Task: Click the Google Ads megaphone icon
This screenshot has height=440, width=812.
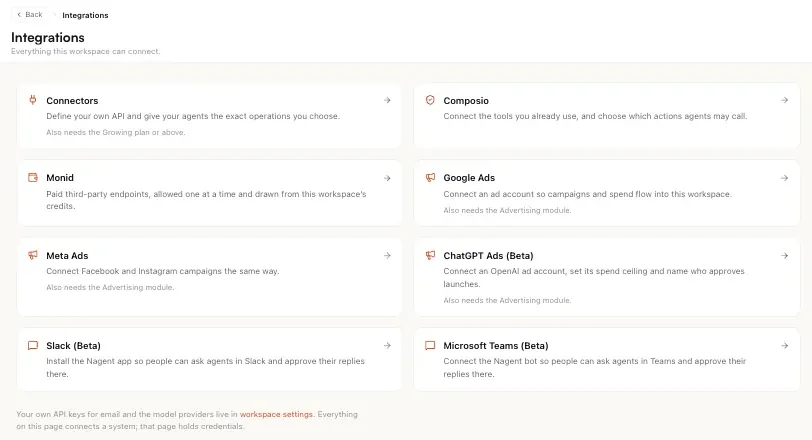Action: (x=430, y=178)
